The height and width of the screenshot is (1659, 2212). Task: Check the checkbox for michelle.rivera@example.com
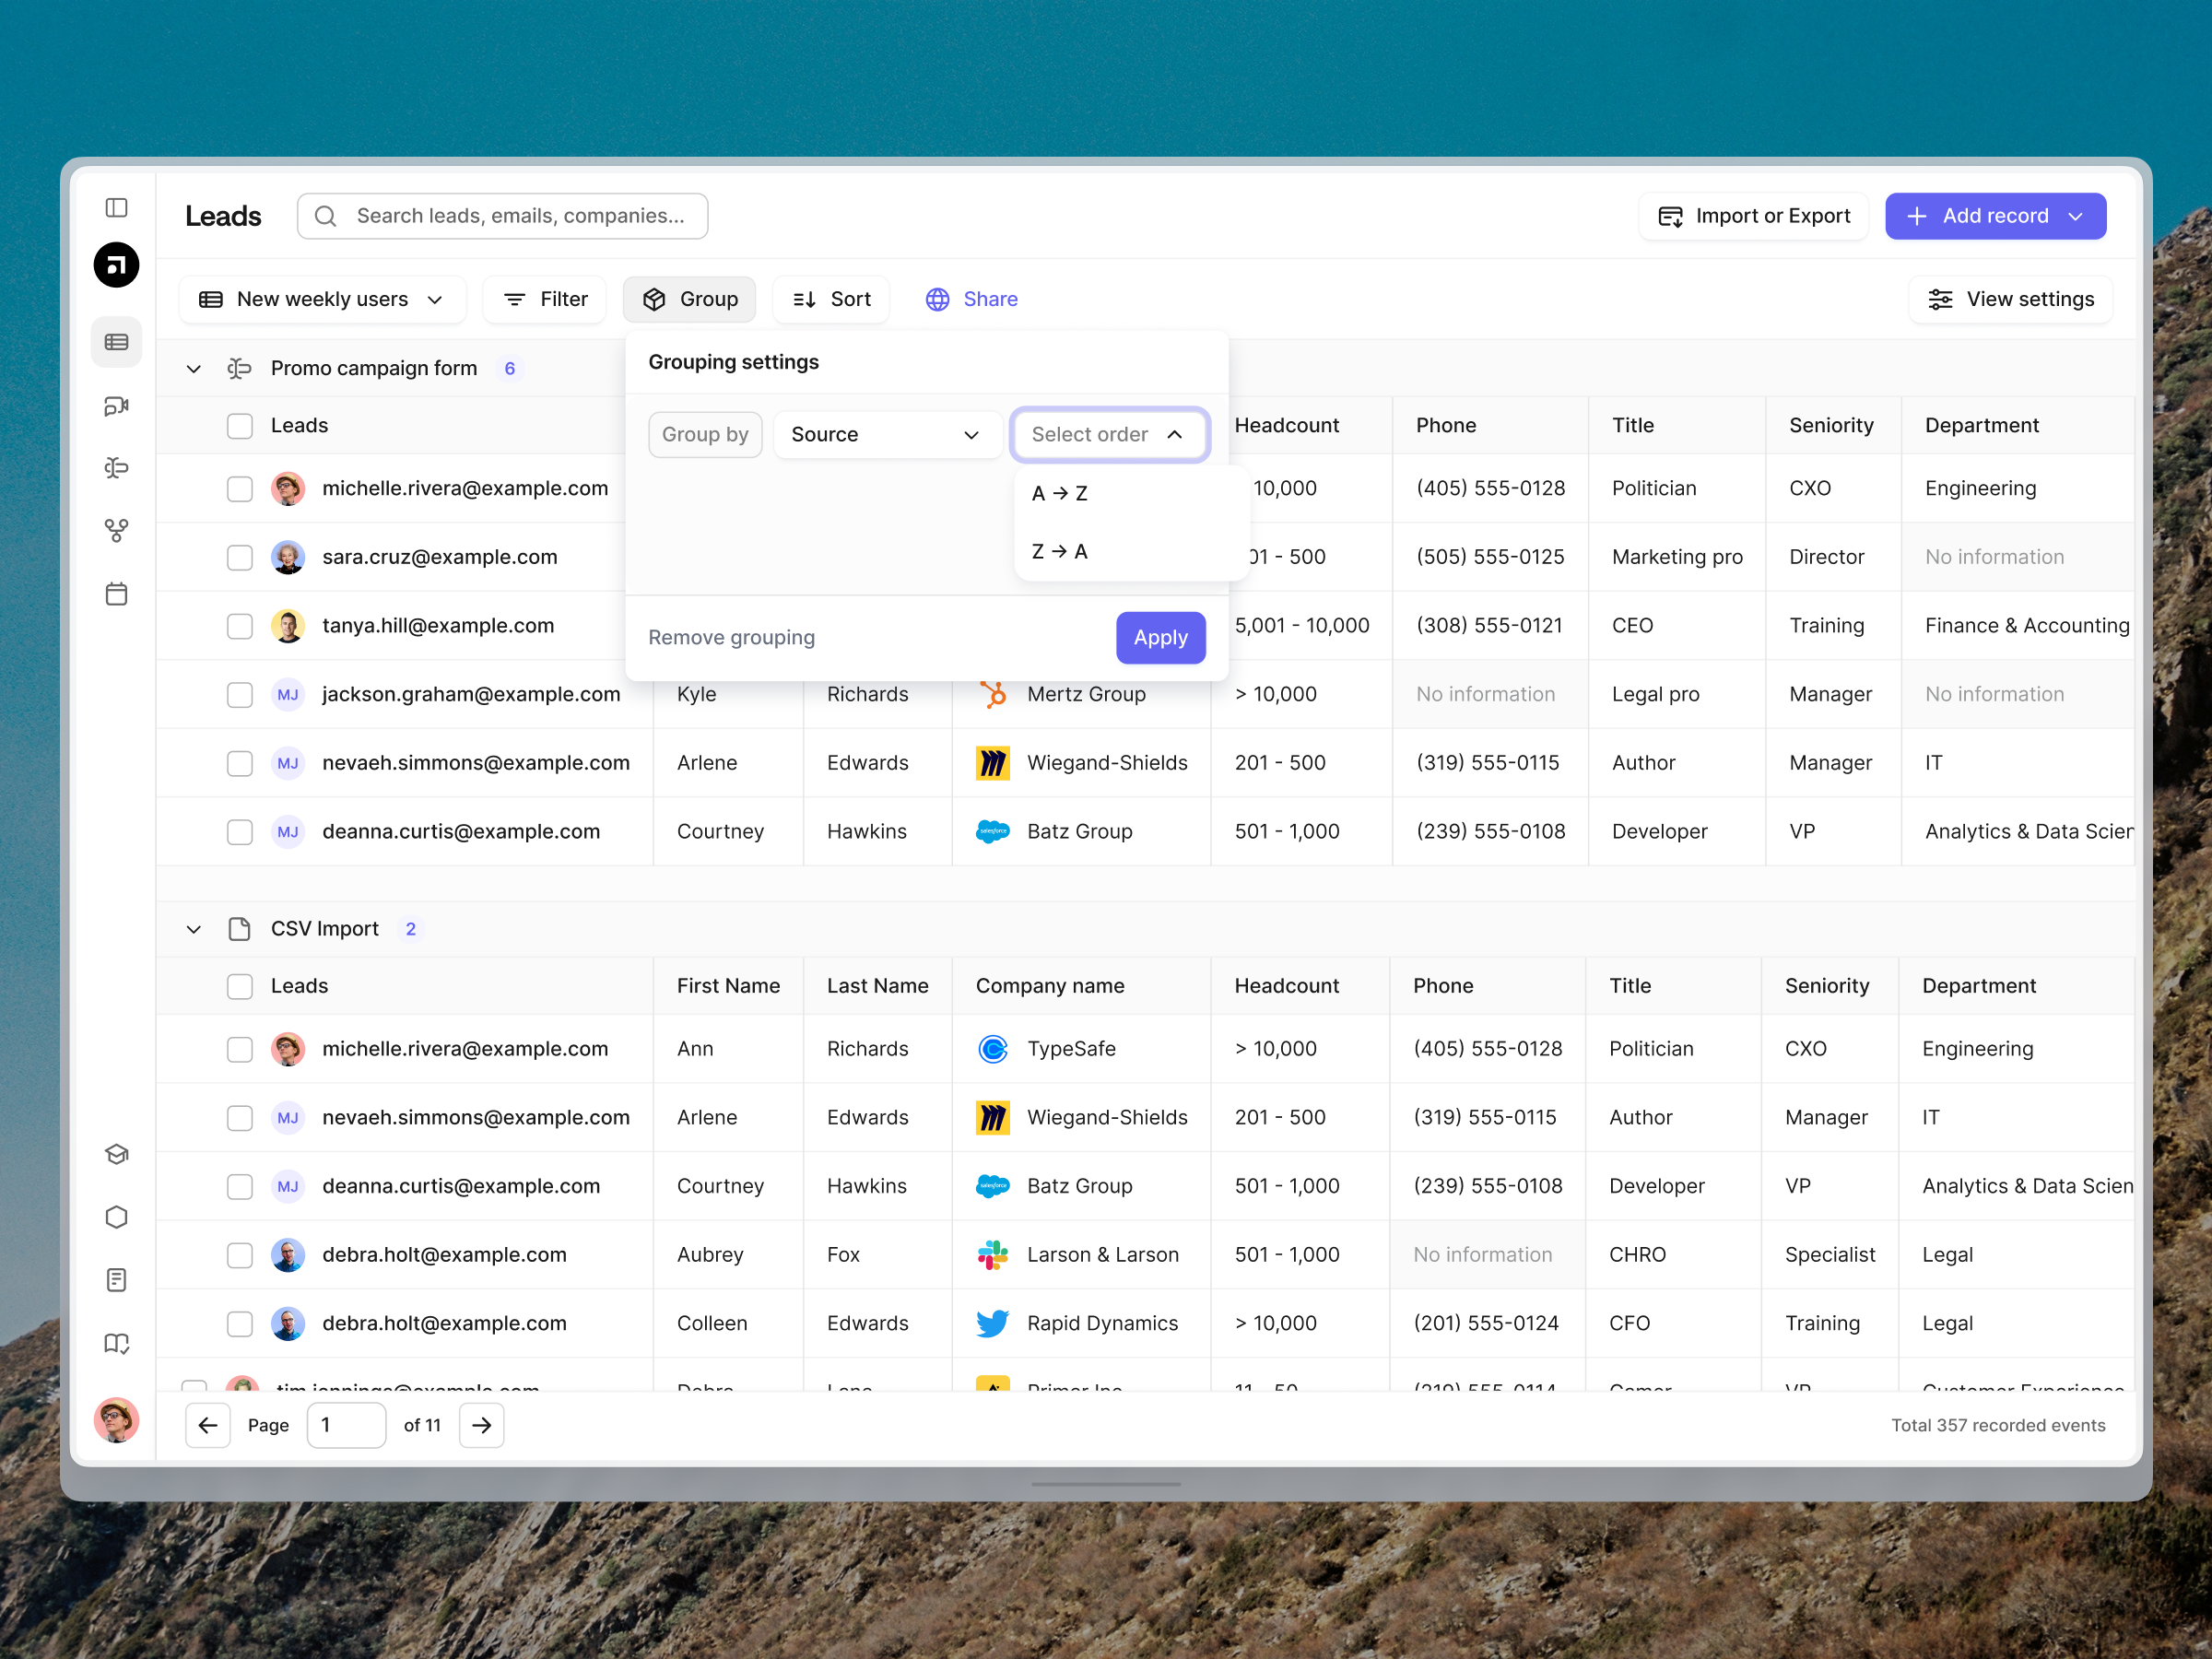(x=240, y=489)
